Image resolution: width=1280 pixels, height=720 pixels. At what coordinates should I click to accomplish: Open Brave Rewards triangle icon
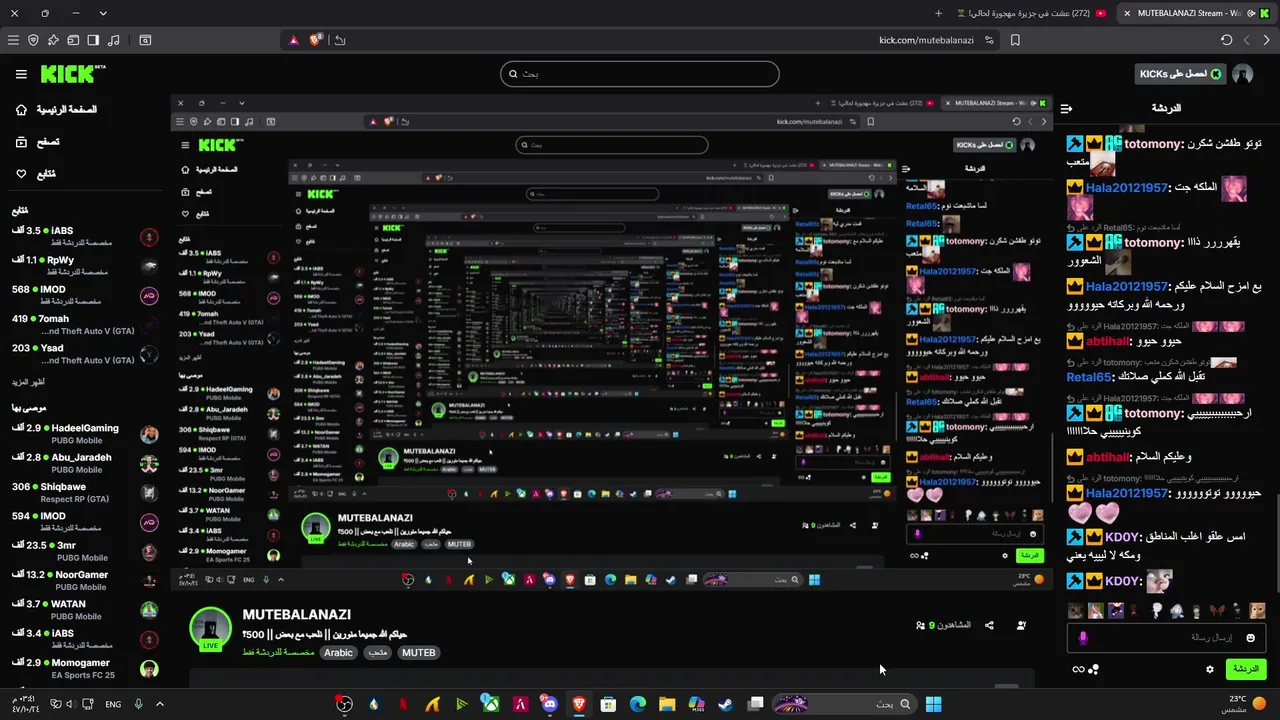294,40
